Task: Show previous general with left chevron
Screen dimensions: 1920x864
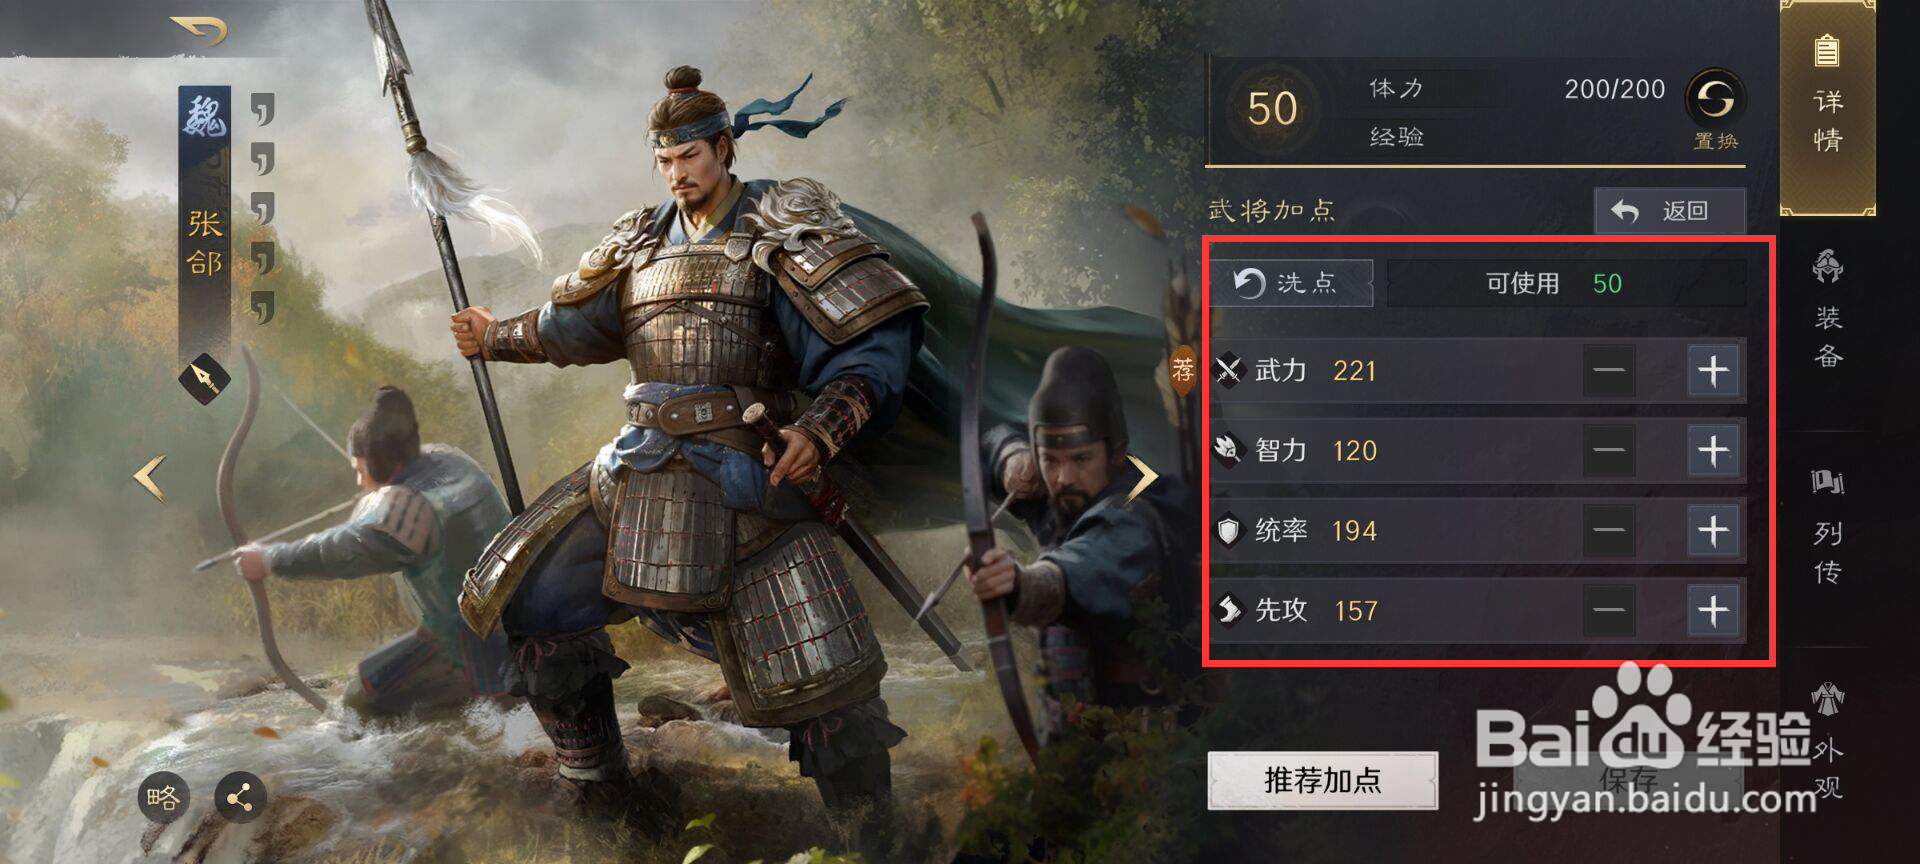Action: point(151,476)
